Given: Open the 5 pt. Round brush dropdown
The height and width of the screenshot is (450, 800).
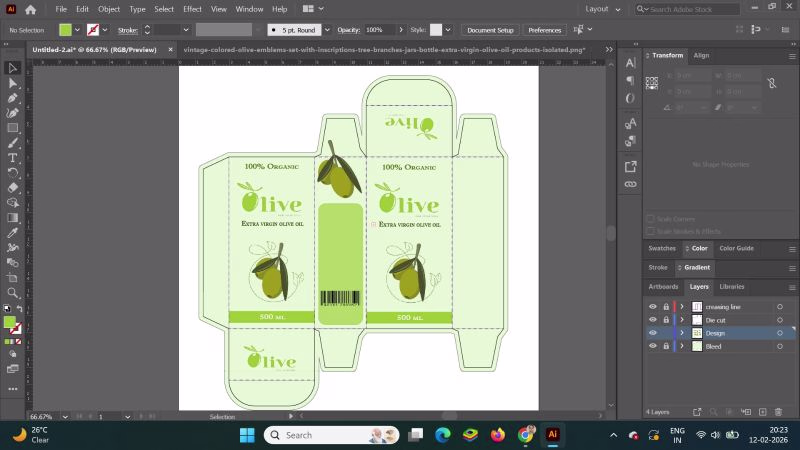Looking at the screenshot, I should tap(327, 30).
